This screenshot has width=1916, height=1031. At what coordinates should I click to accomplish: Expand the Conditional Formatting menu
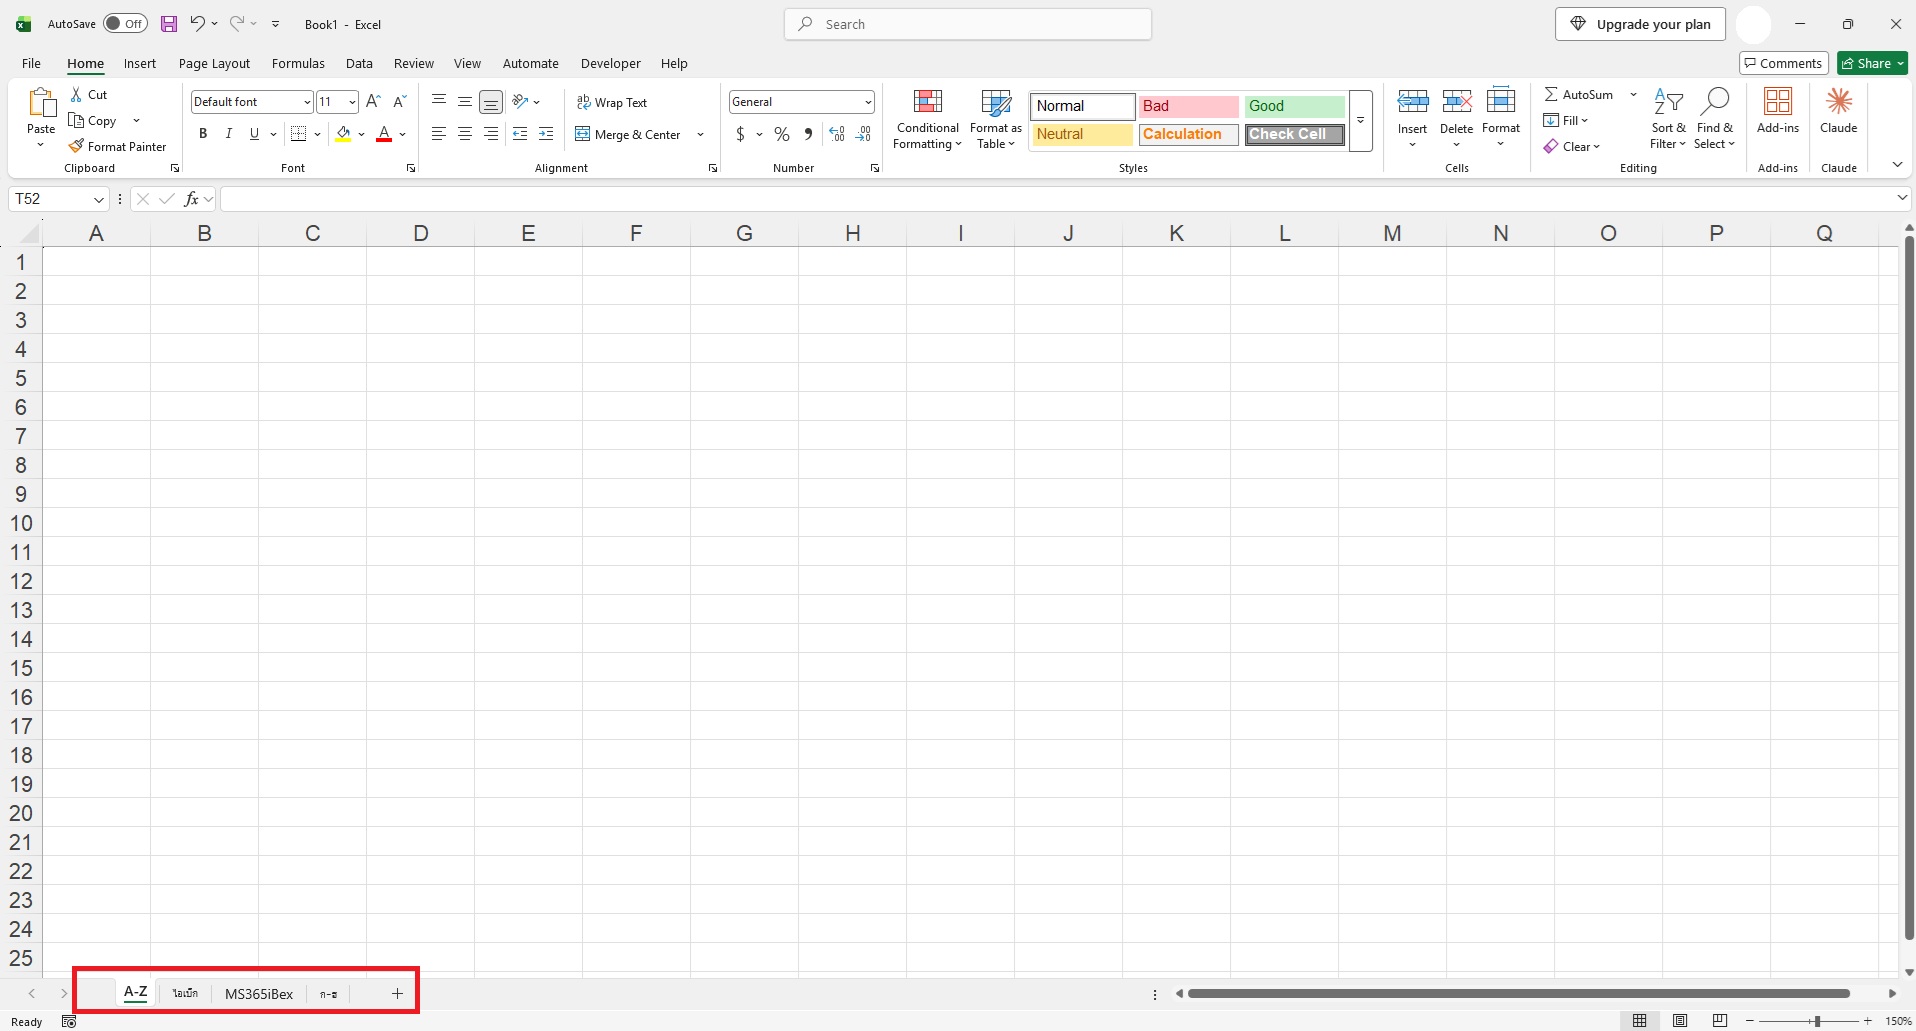pyautogui.click(x=928, y=119)
